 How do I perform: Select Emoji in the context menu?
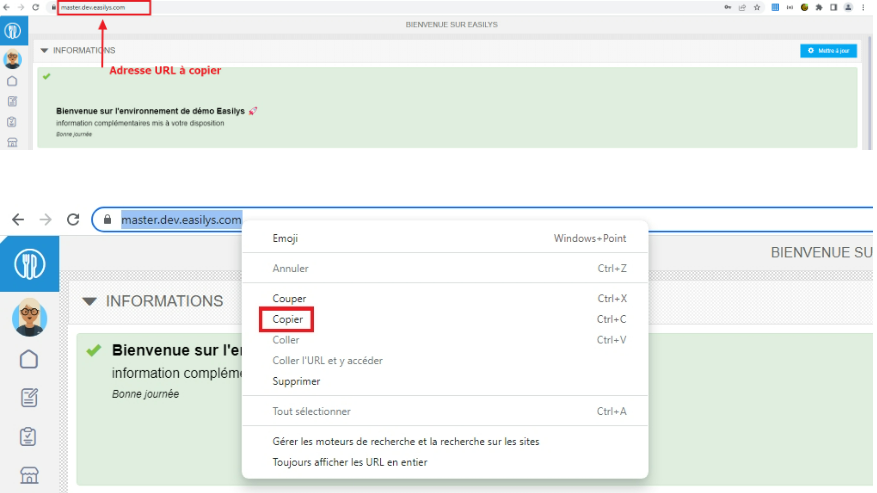tap(445, 238)
